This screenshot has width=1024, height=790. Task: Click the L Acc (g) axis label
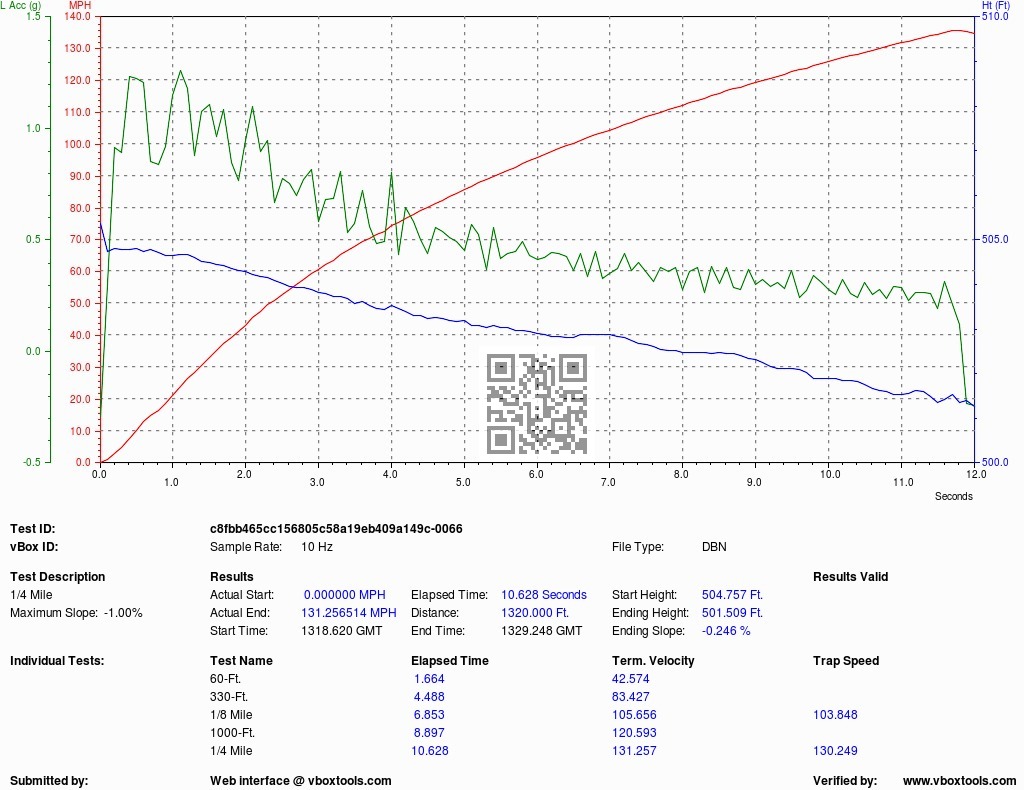pos(21,5)
